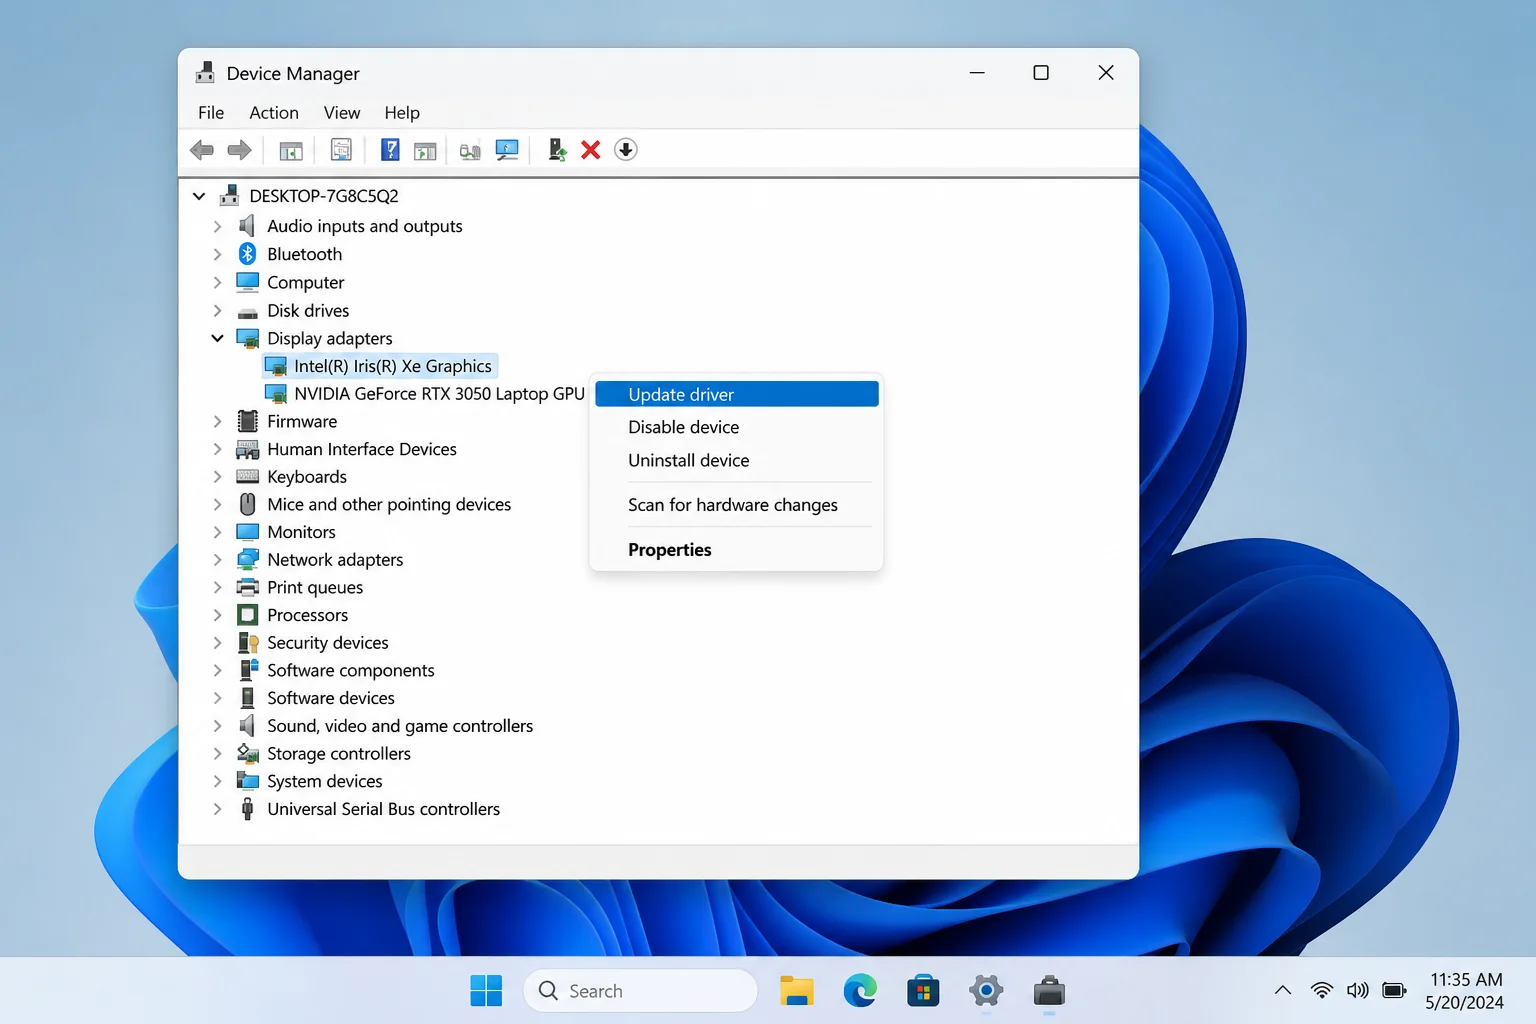Expand the Computer category
The width and height of the screenshot is (1536, 1024).
coord(217,283)
